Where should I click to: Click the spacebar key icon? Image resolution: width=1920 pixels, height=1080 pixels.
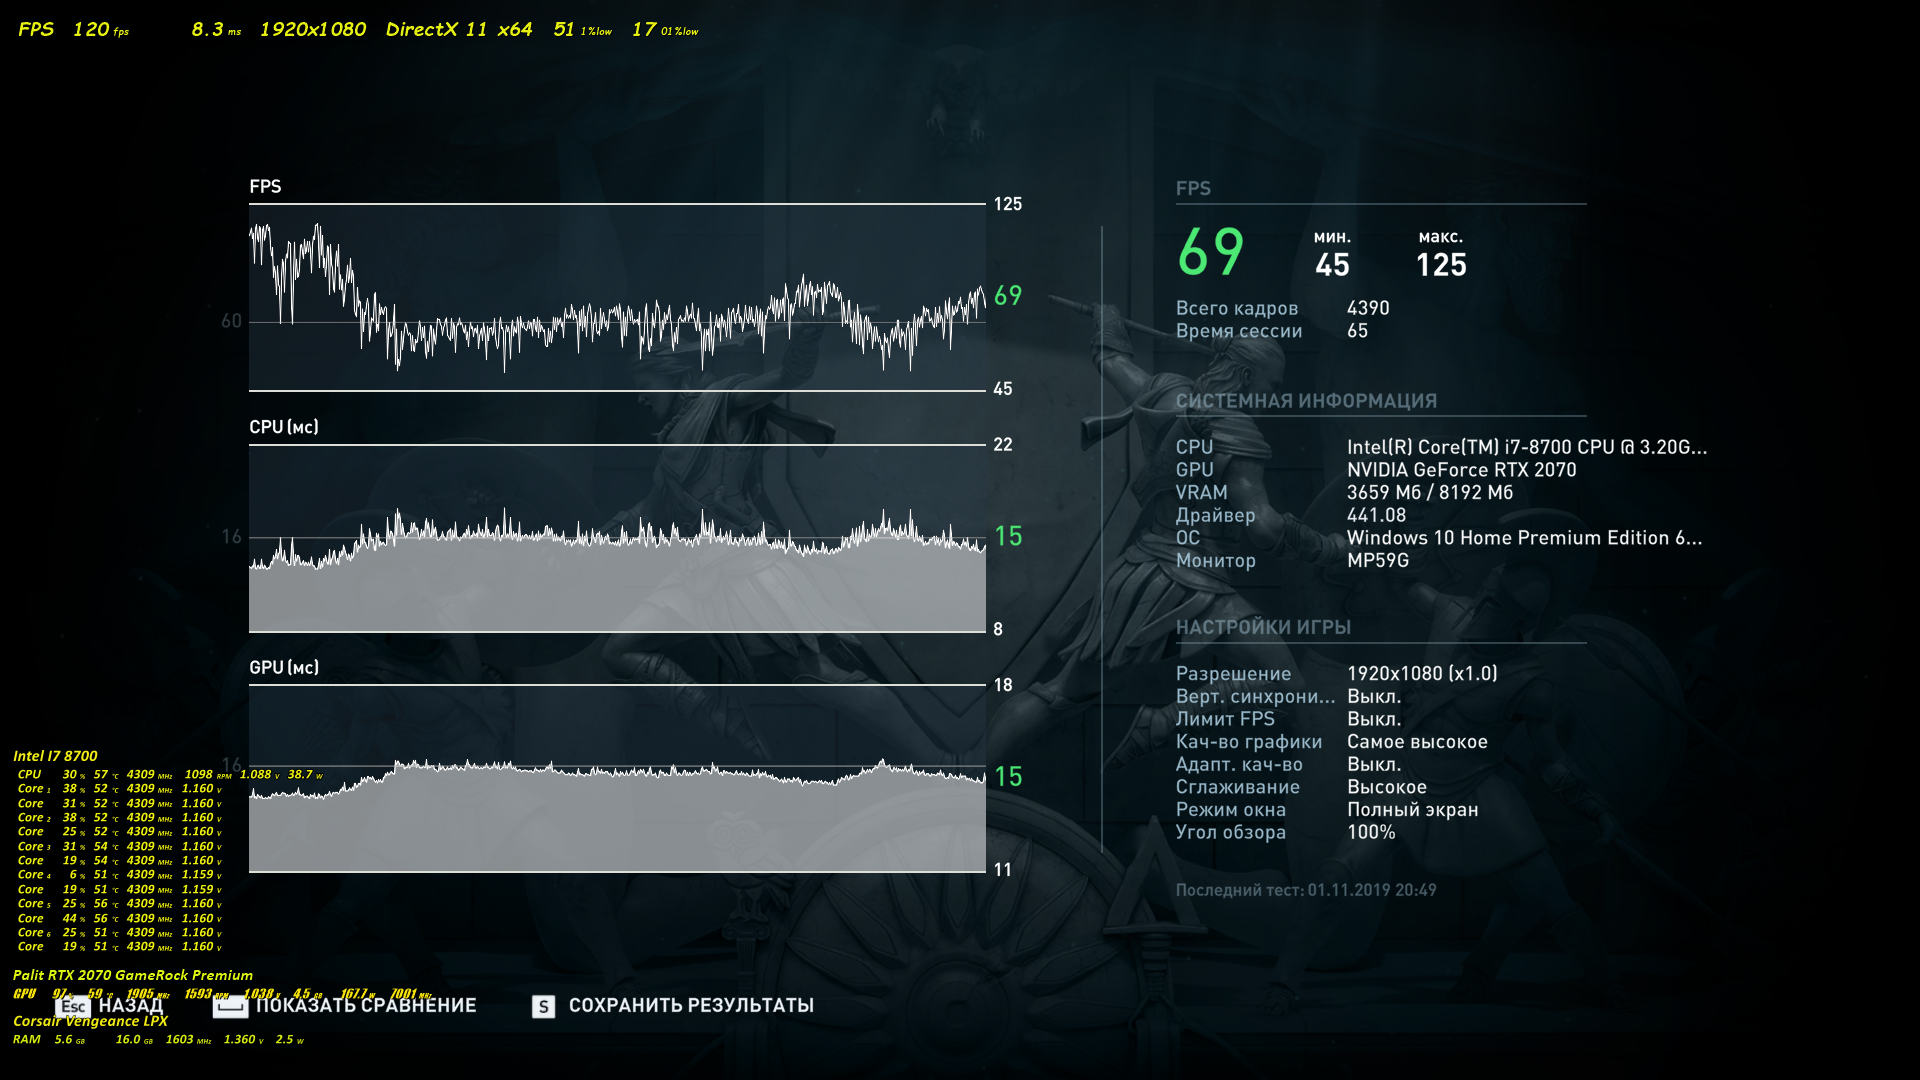coord(230,1006)
